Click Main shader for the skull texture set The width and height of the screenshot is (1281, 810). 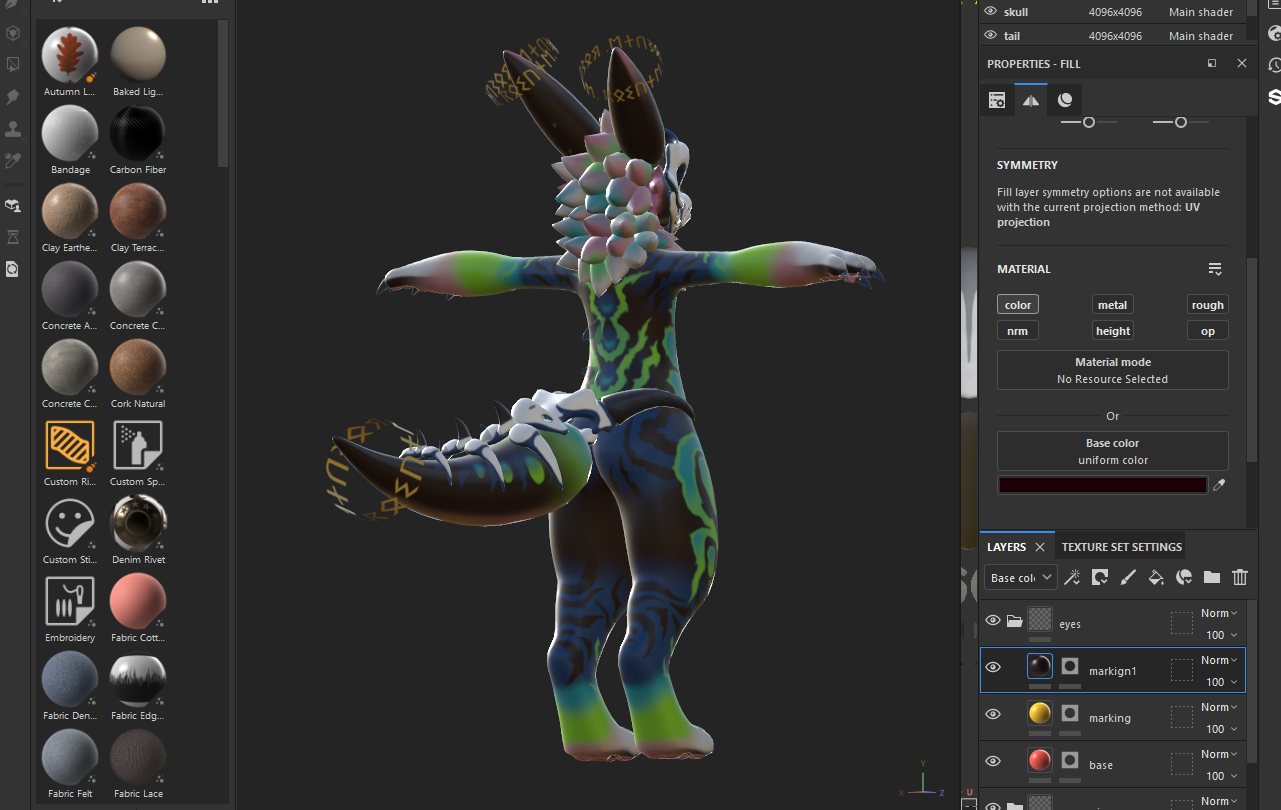1201,12
